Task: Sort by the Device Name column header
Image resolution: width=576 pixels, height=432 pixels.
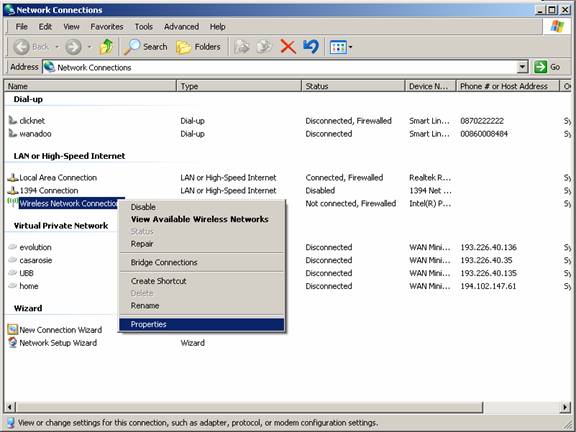Action: 430,86
